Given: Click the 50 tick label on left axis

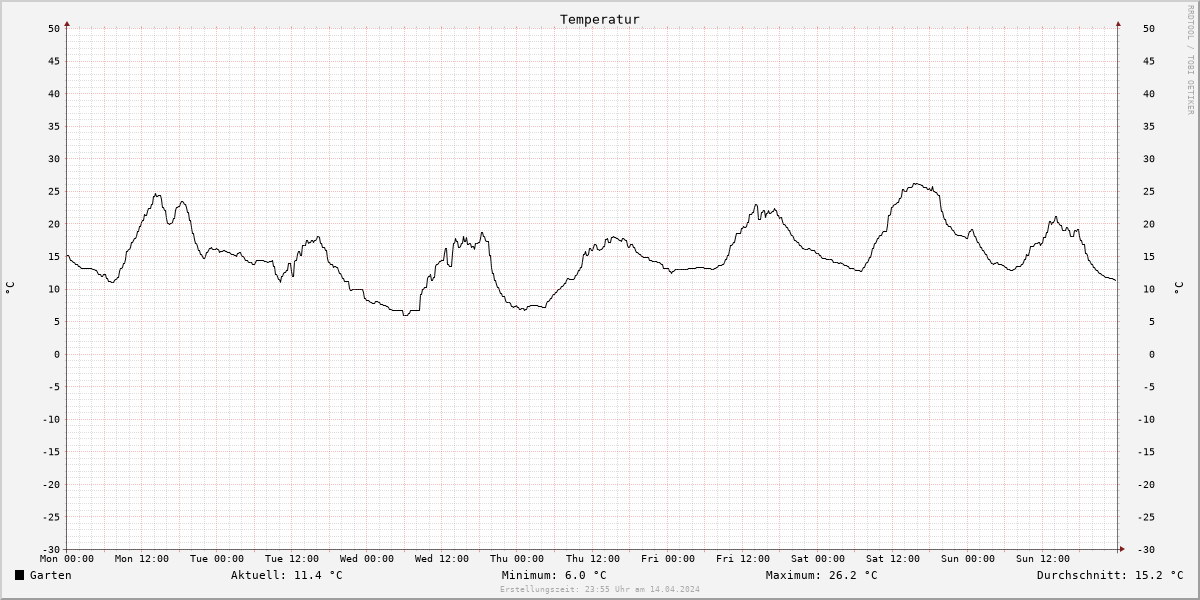Looking at the screenshot, I should coord(55,28).
